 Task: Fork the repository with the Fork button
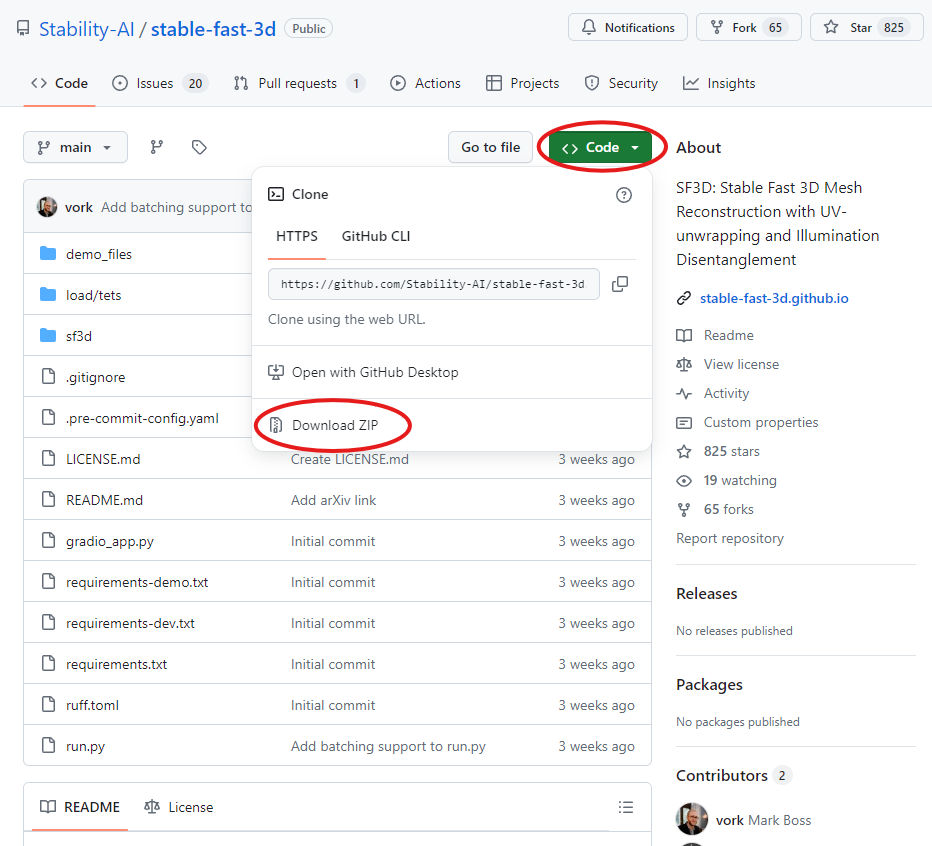748,27
